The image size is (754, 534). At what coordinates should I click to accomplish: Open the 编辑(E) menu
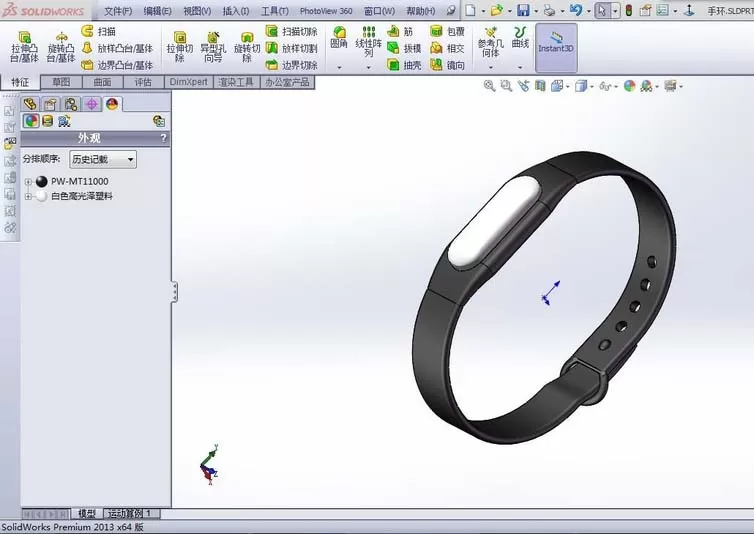point(157,11)
